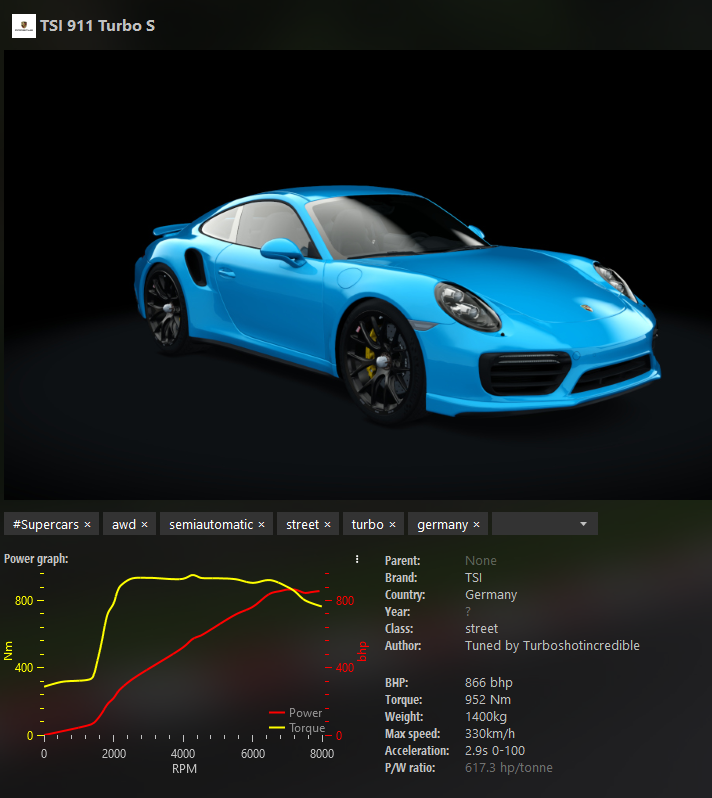The height and width of the screenshot is (798, 712).
Task: Click the BHP value 866 bhp
Action: [489, 683]
